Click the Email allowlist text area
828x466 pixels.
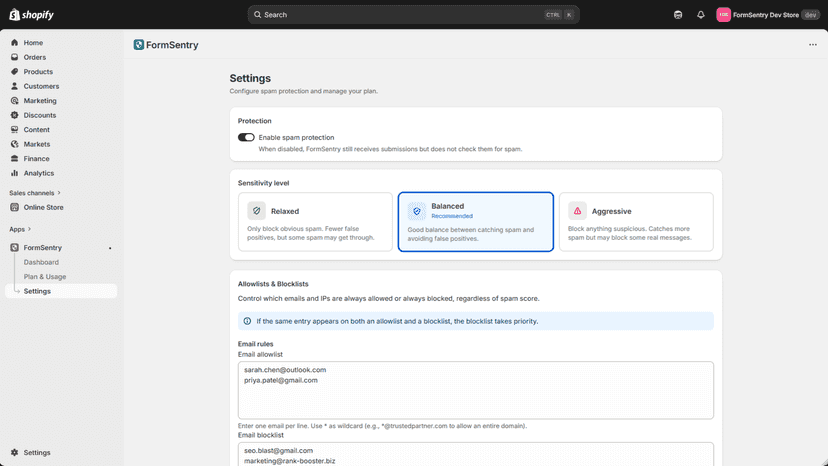[x=476, y=390]
